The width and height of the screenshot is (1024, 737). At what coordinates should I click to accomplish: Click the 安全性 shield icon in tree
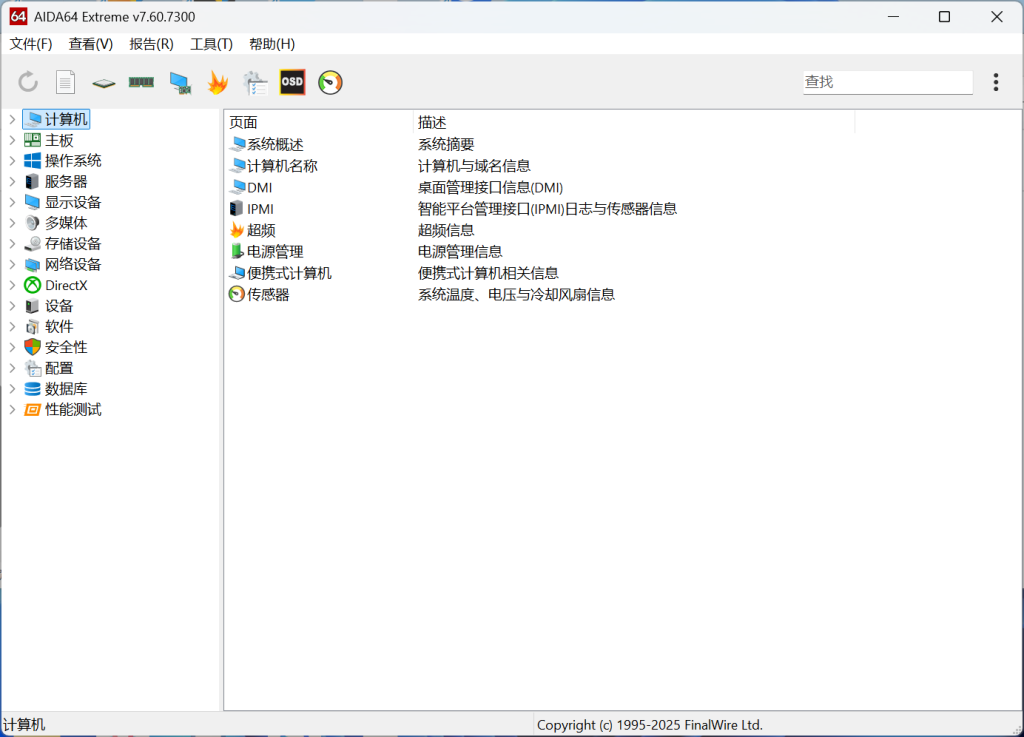[x=32, y=347]
